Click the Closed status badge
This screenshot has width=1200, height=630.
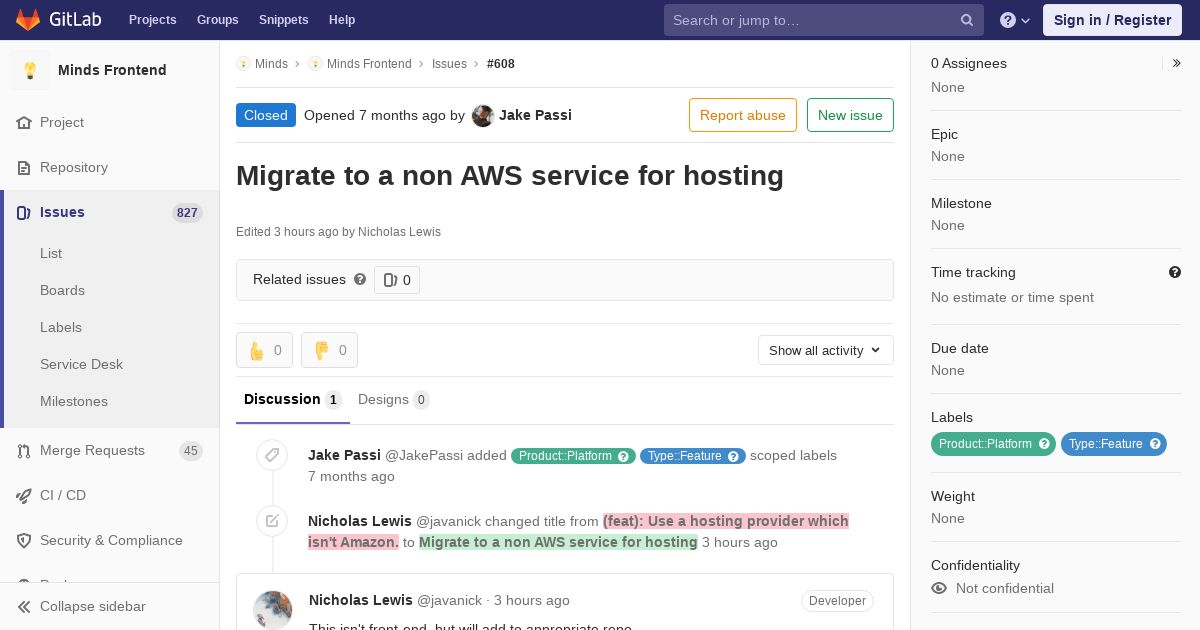pos(266,115)
